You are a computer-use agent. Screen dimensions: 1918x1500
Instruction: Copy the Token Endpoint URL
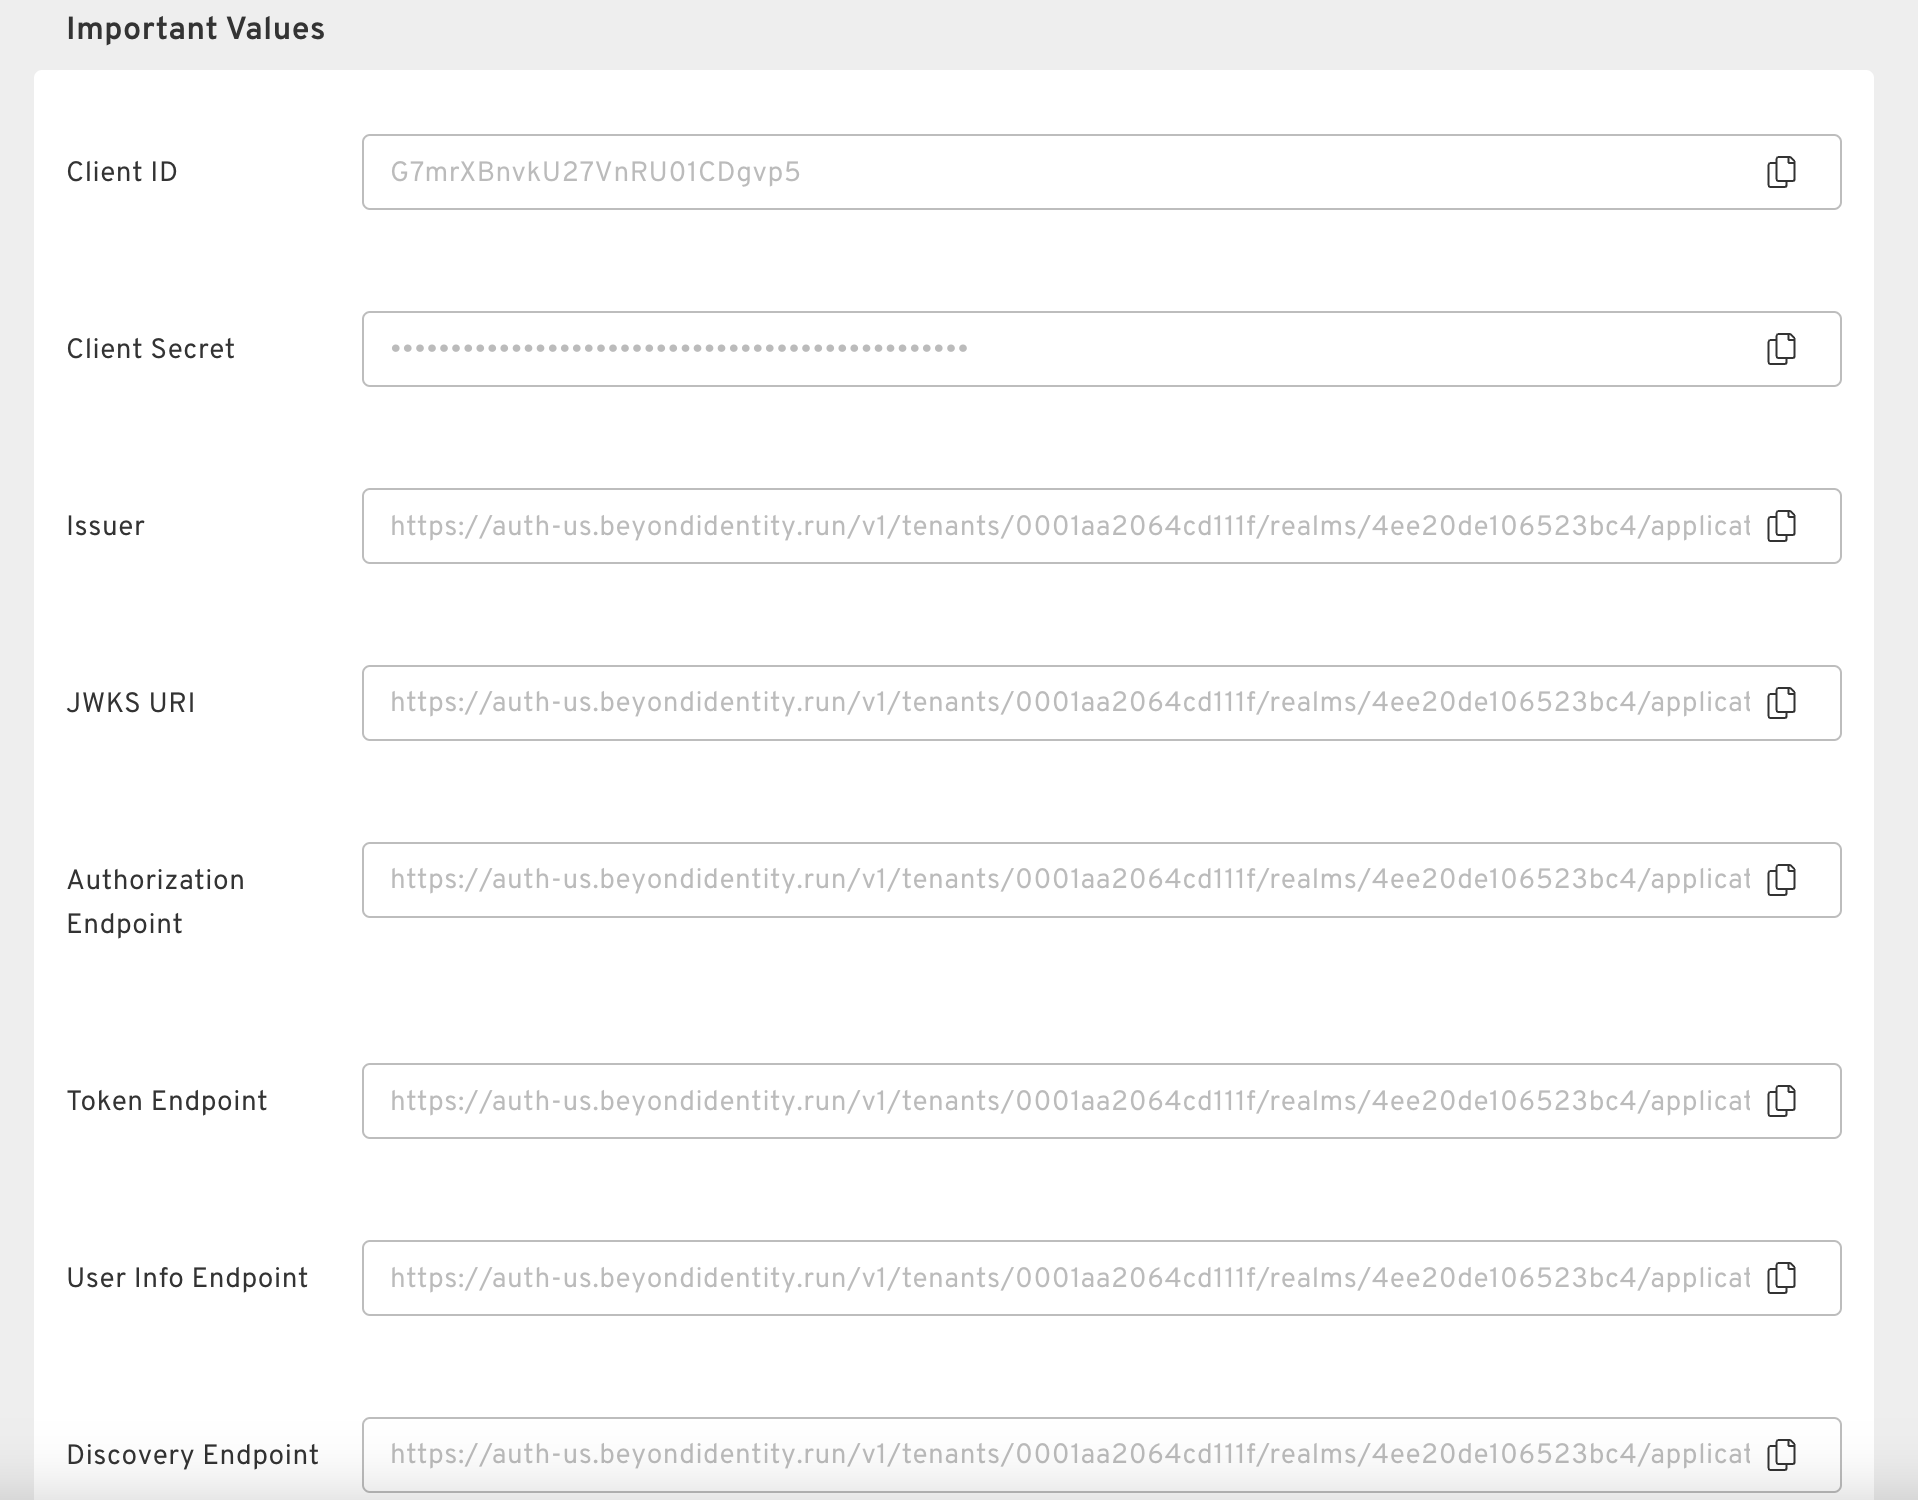pyautogui.click(x=1781, y=1101)
